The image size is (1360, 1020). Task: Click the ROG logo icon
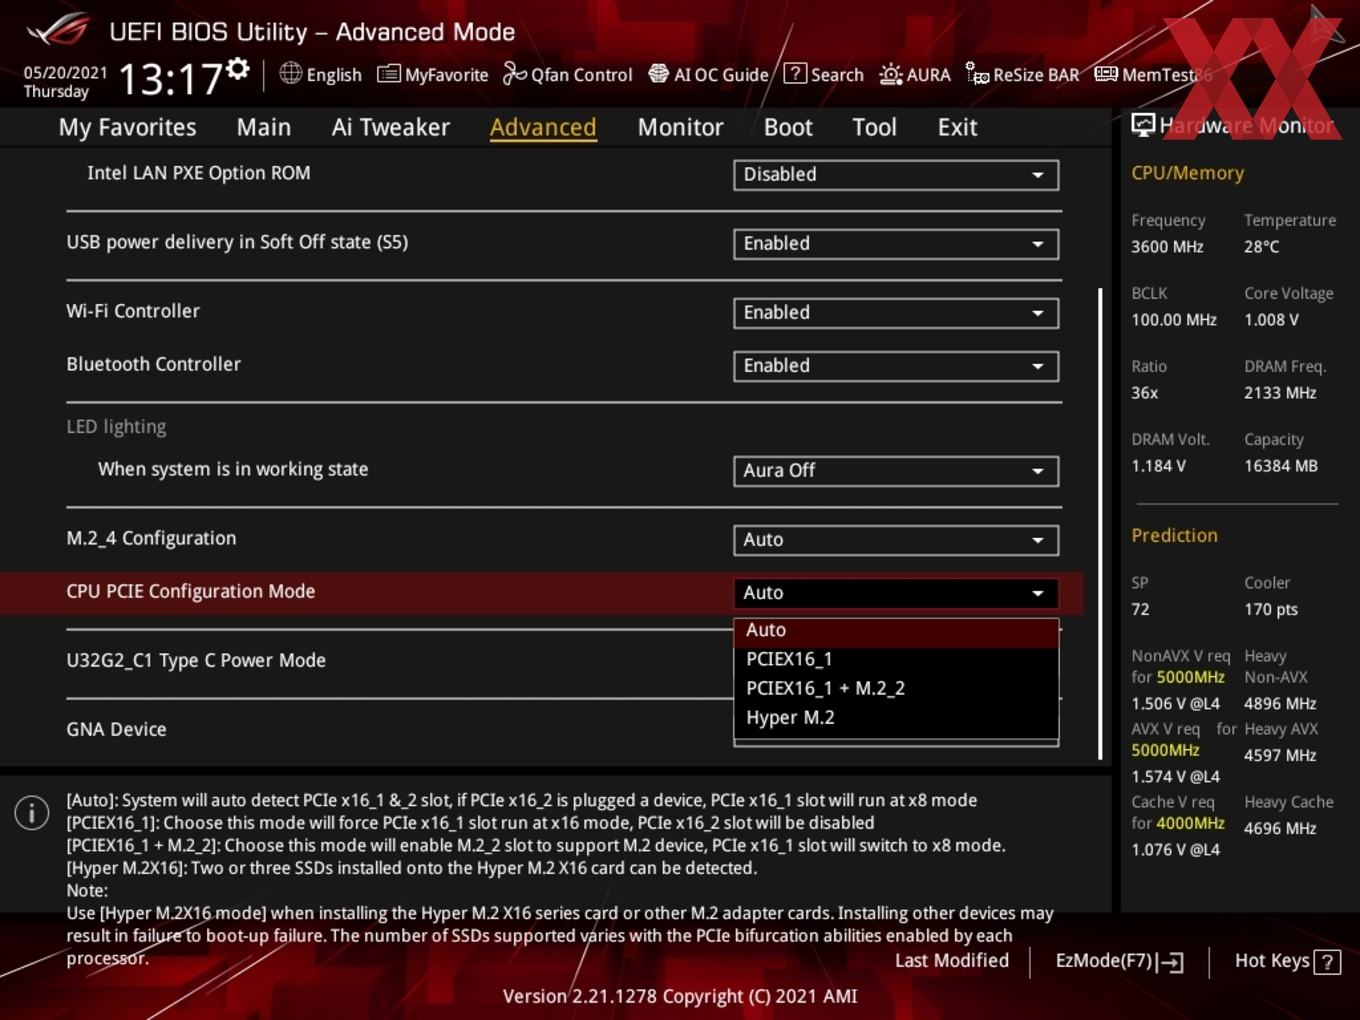coord(58,30)
